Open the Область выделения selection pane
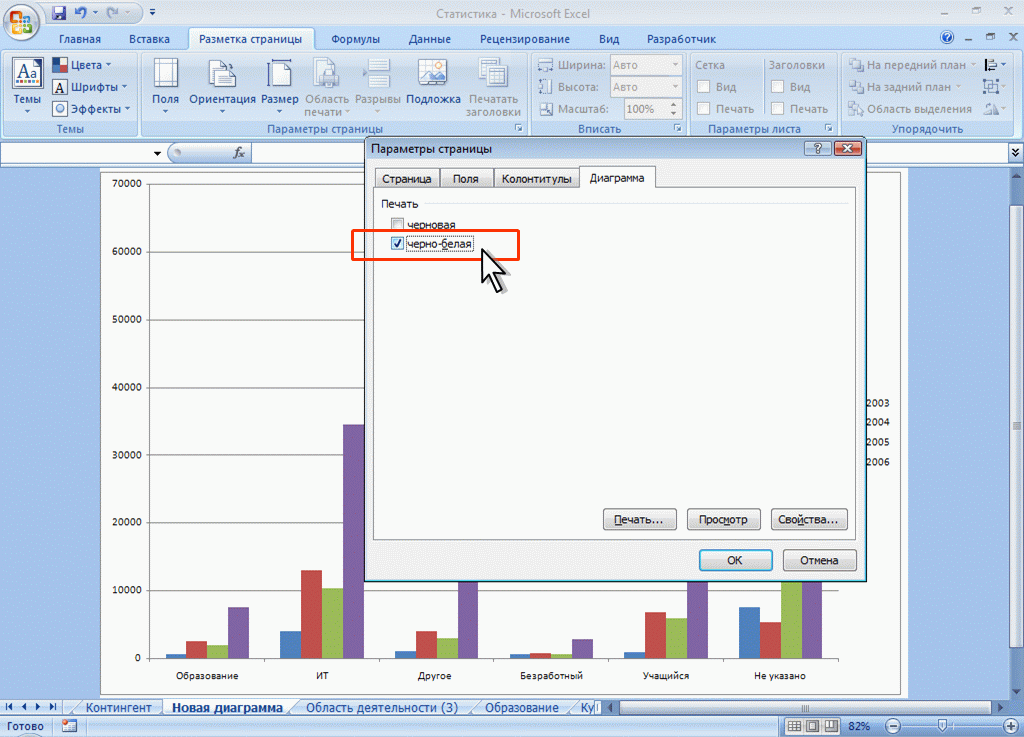The height and width of the screenshot is (737, 1024). [x=910, y=108]
